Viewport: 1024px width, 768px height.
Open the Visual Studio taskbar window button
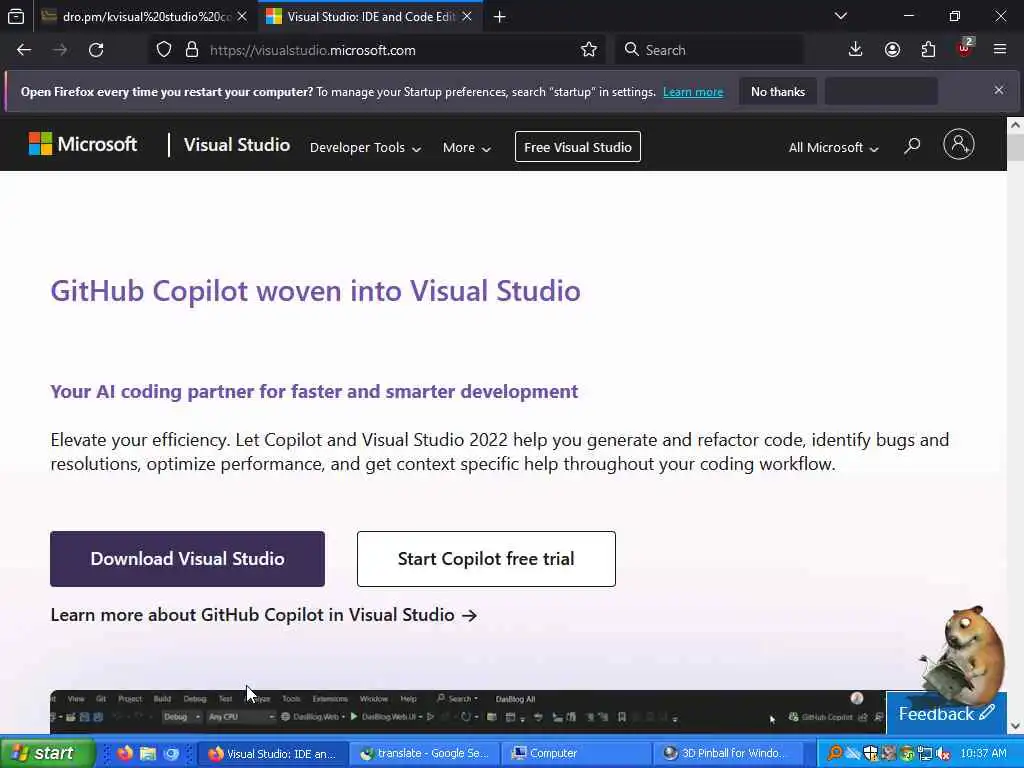273,753
